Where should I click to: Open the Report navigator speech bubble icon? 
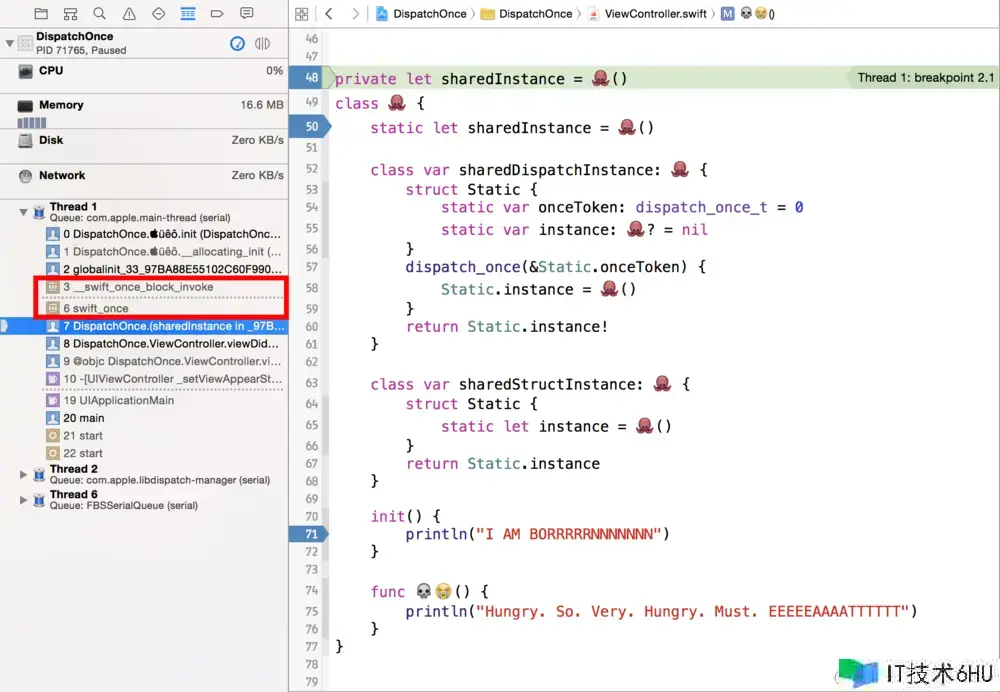pyautogui.click(x=247, y=14)
